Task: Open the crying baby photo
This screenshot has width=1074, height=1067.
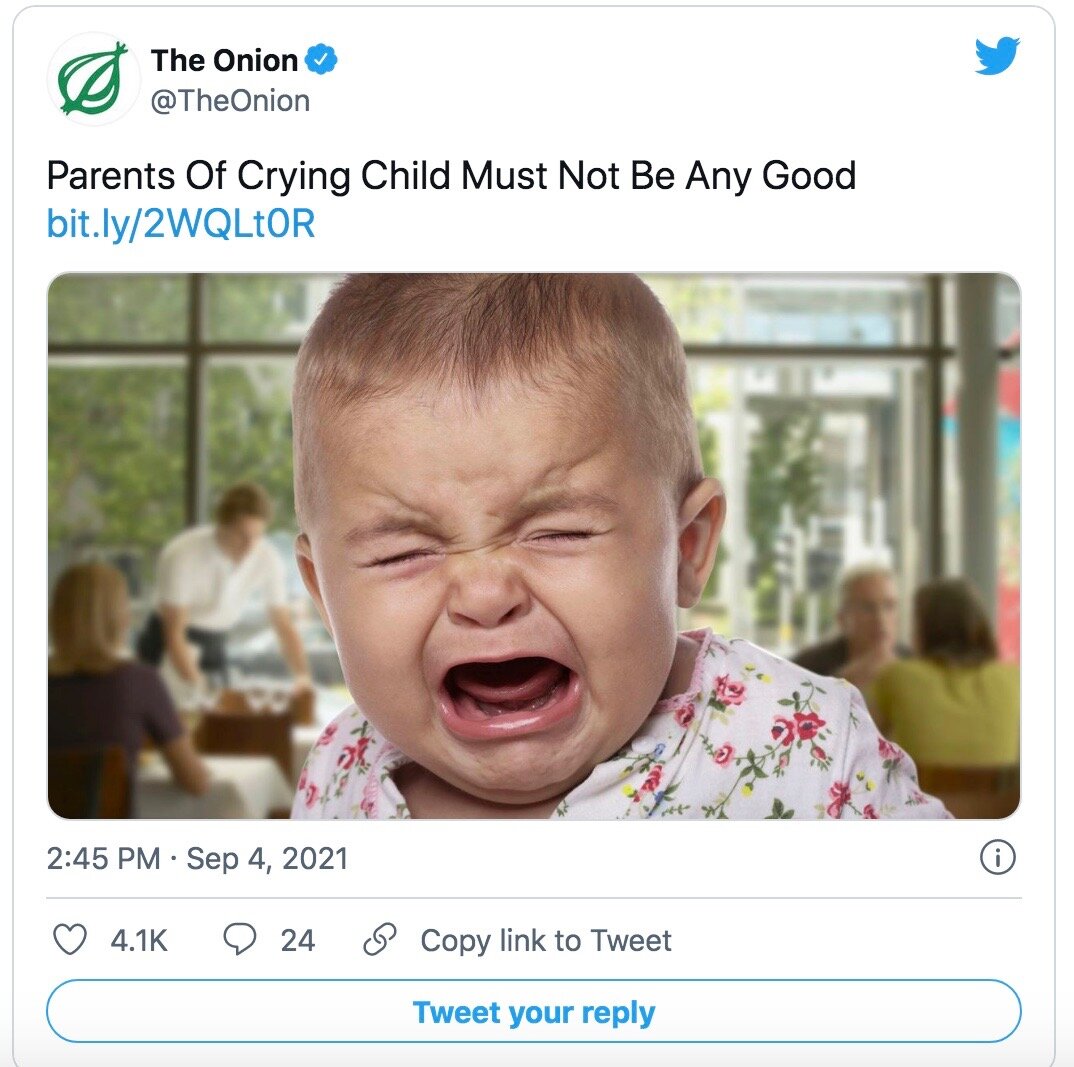Action: [x=534, y=546]
